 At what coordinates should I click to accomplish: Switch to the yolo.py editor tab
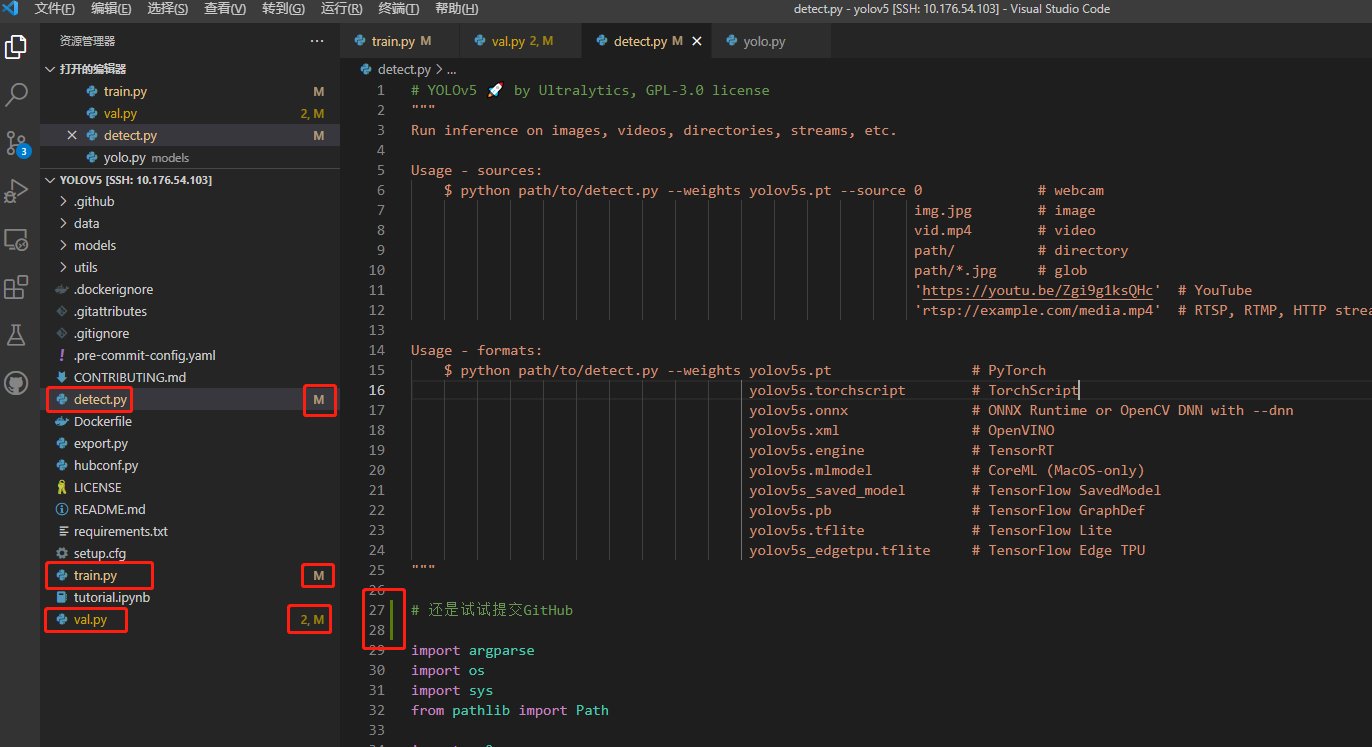point(771,41)
